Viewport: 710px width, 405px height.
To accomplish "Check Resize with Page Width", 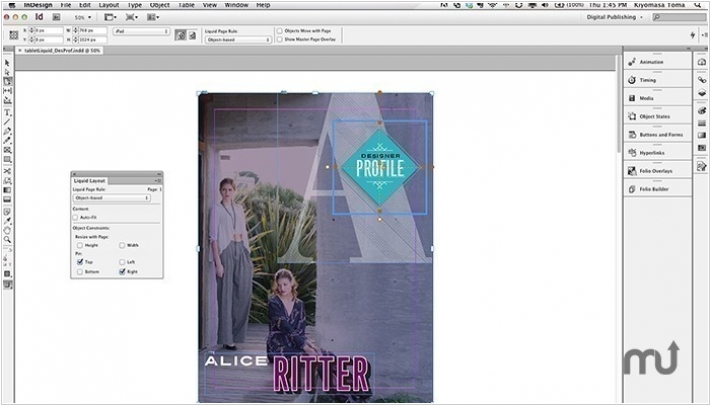I will click(122, 245).
